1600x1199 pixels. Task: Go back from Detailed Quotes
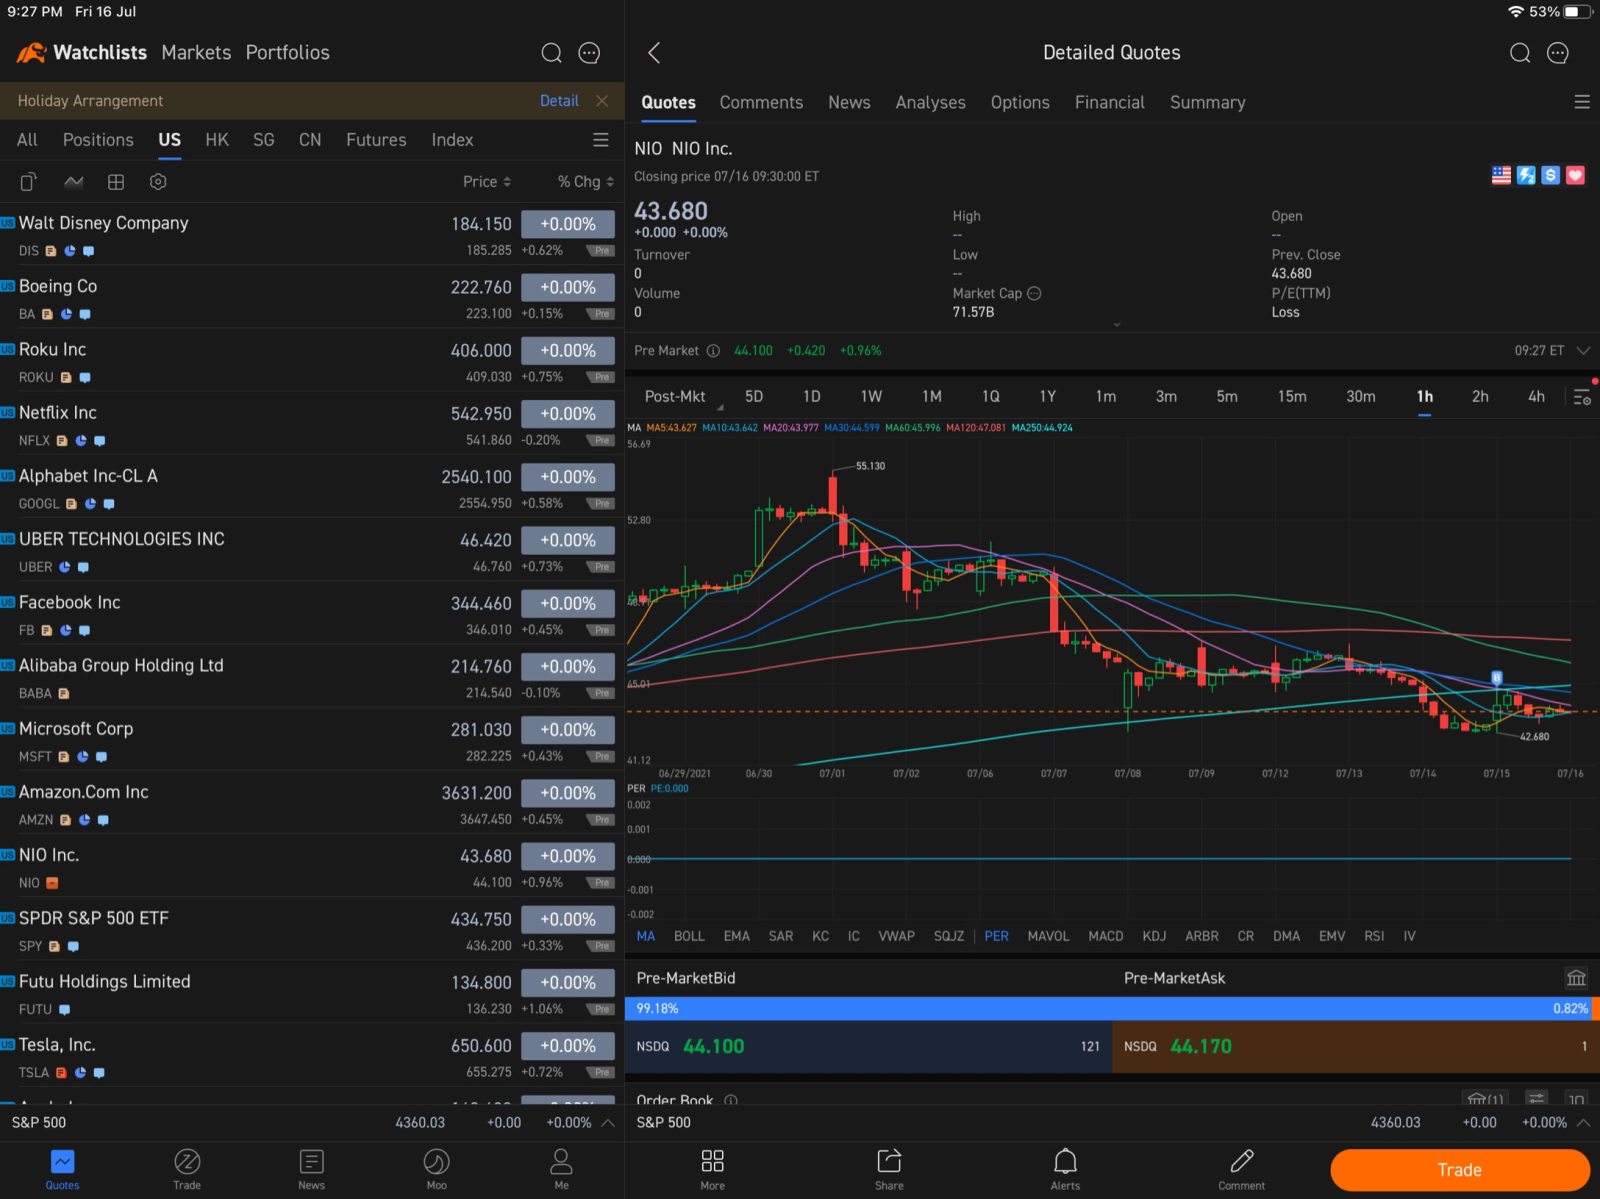coord(654,53)
